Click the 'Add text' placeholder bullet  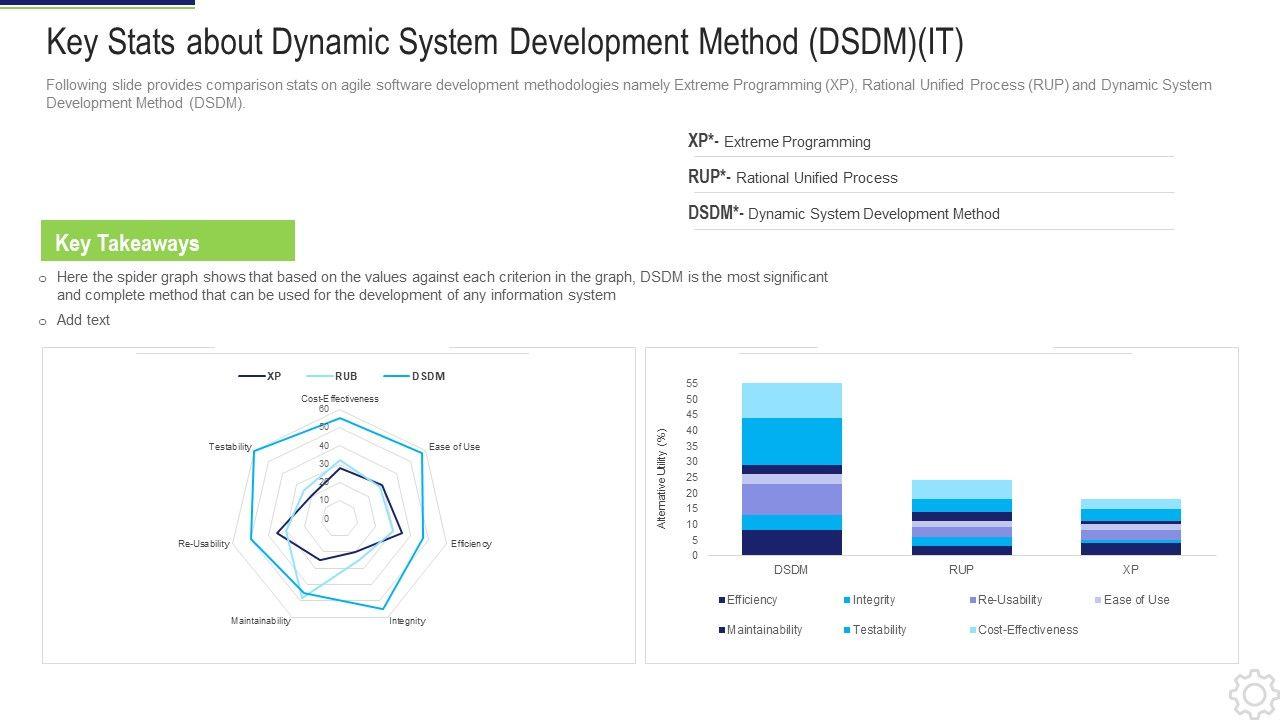click(83, 320)
